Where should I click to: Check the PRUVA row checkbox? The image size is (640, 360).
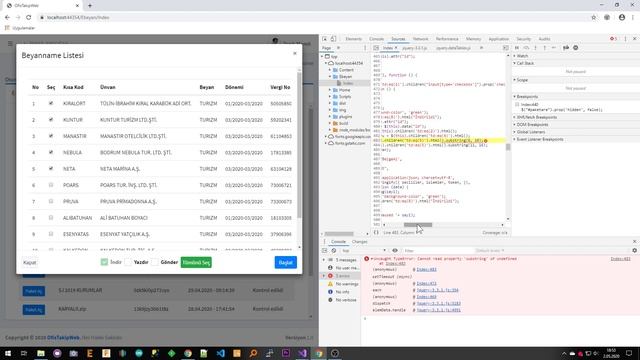tap(51, 201)
